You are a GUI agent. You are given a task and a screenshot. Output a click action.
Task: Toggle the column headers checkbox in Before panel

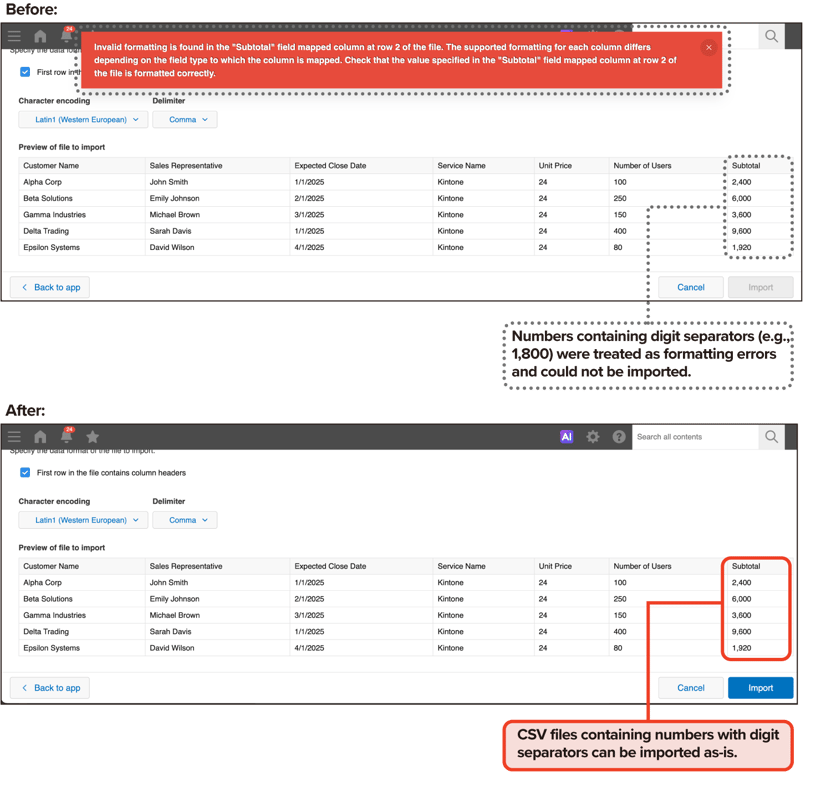[x=25, y=72]
